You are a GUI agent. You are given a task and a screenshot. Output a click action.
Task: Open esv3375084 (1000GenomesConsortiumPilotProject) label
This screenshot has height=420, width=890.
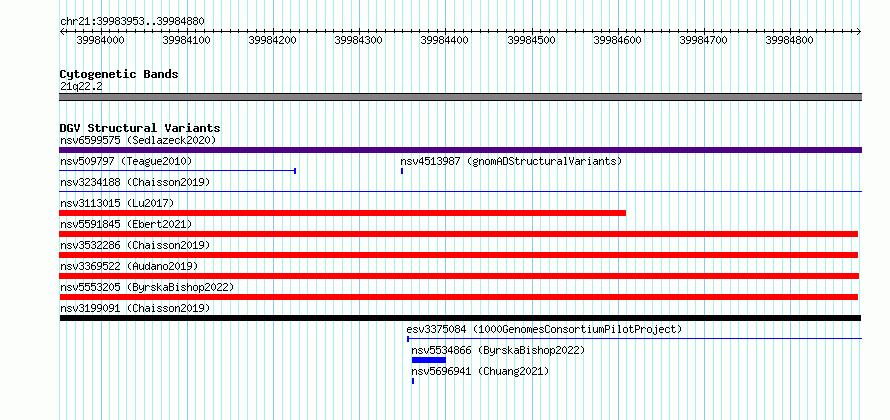click(544, 329)
